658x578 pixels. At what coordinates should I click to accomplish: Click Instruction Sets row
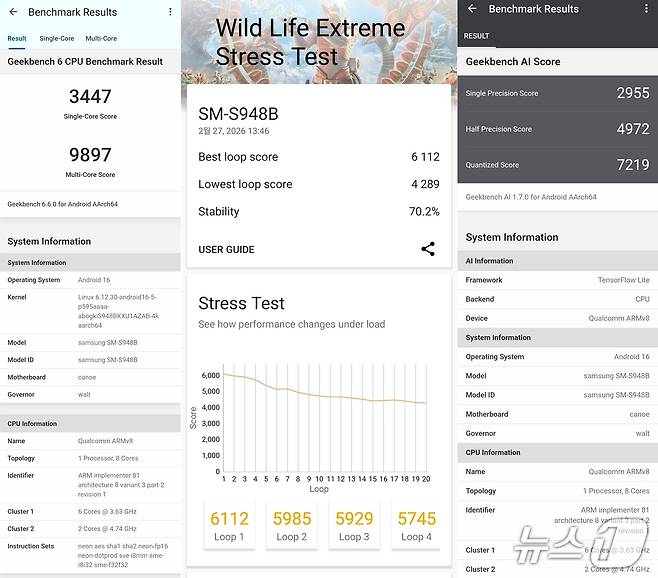click(x=90, y=555)
